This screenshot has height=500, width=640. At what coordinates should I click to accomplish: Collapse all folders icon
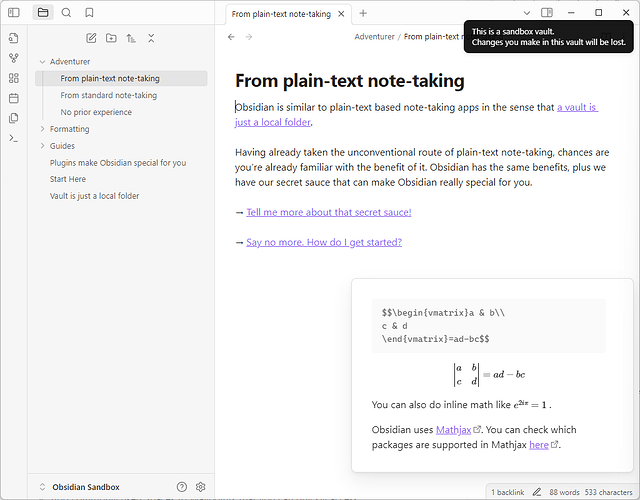click(151, 38)
